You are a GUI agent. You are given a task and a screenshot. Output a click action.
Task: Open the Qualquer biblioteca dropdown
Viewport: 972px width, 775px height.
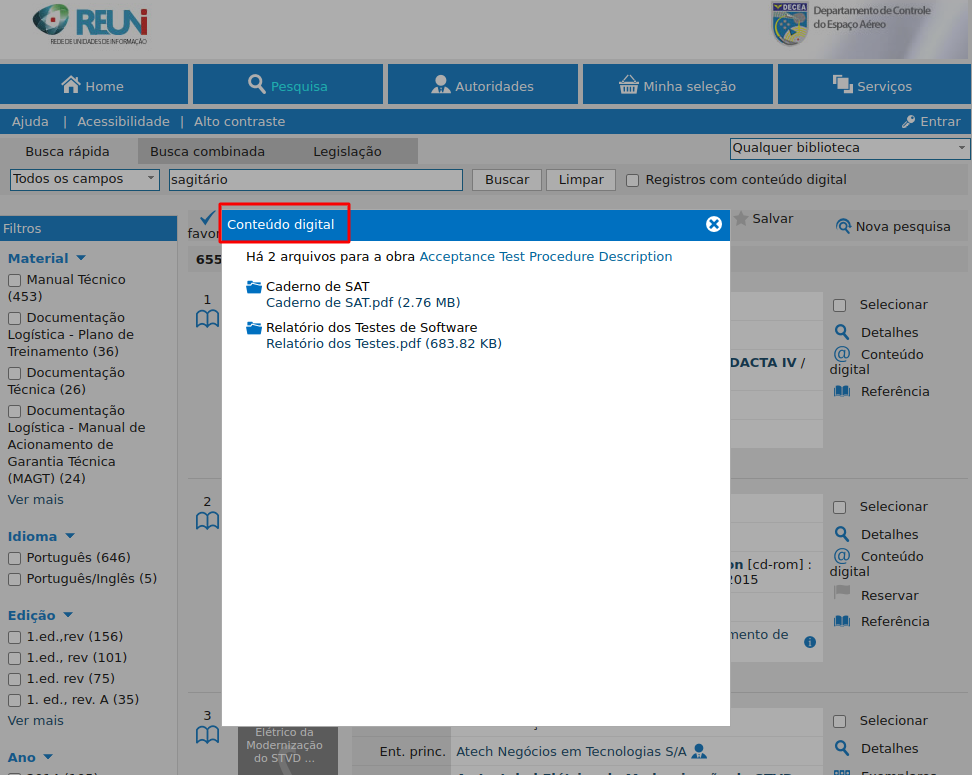click(850, 148)
